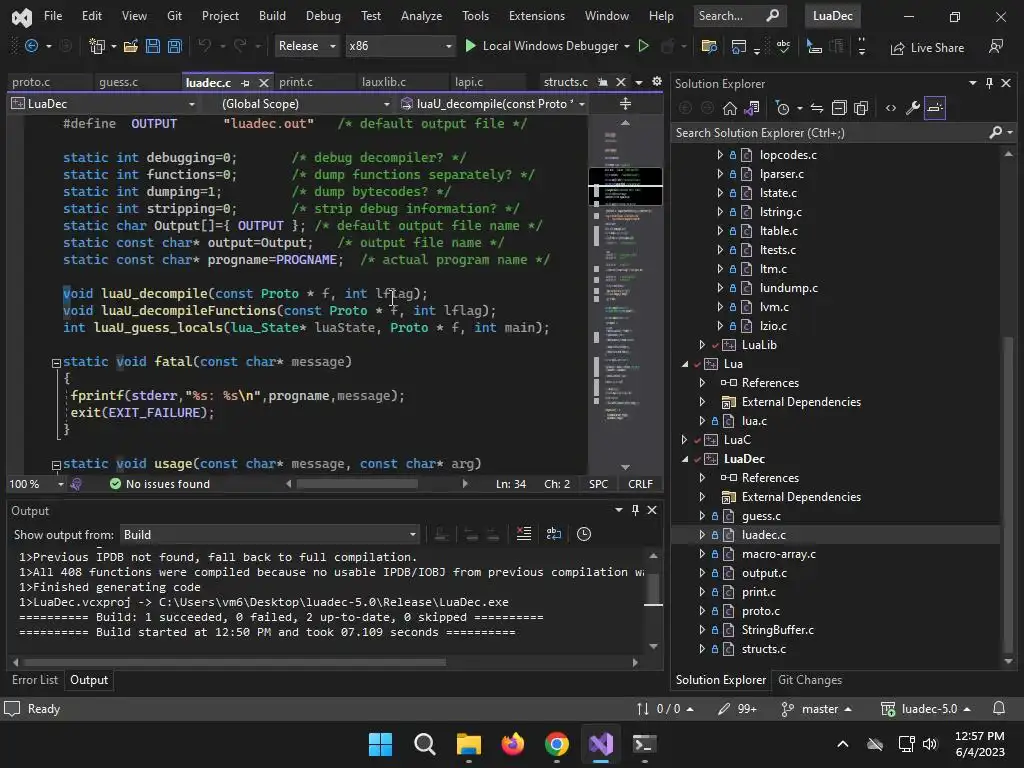Viewport: 1024px width, 768px height.
Task: Click Pending Changes Filter clock icon
Action: [x=782, y=108]
